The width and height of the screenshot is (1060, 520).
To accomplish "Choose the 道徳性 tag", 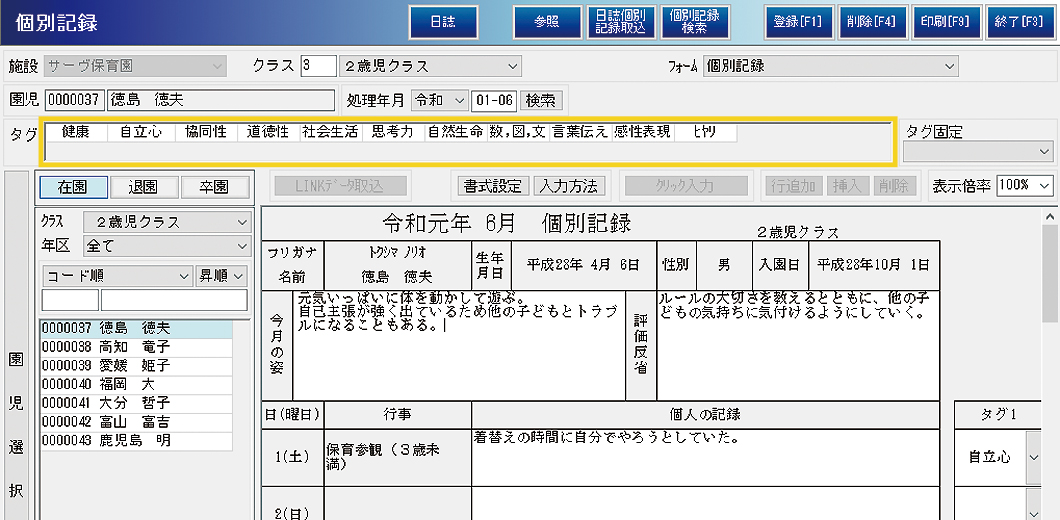I will click(x=268, y=132).
